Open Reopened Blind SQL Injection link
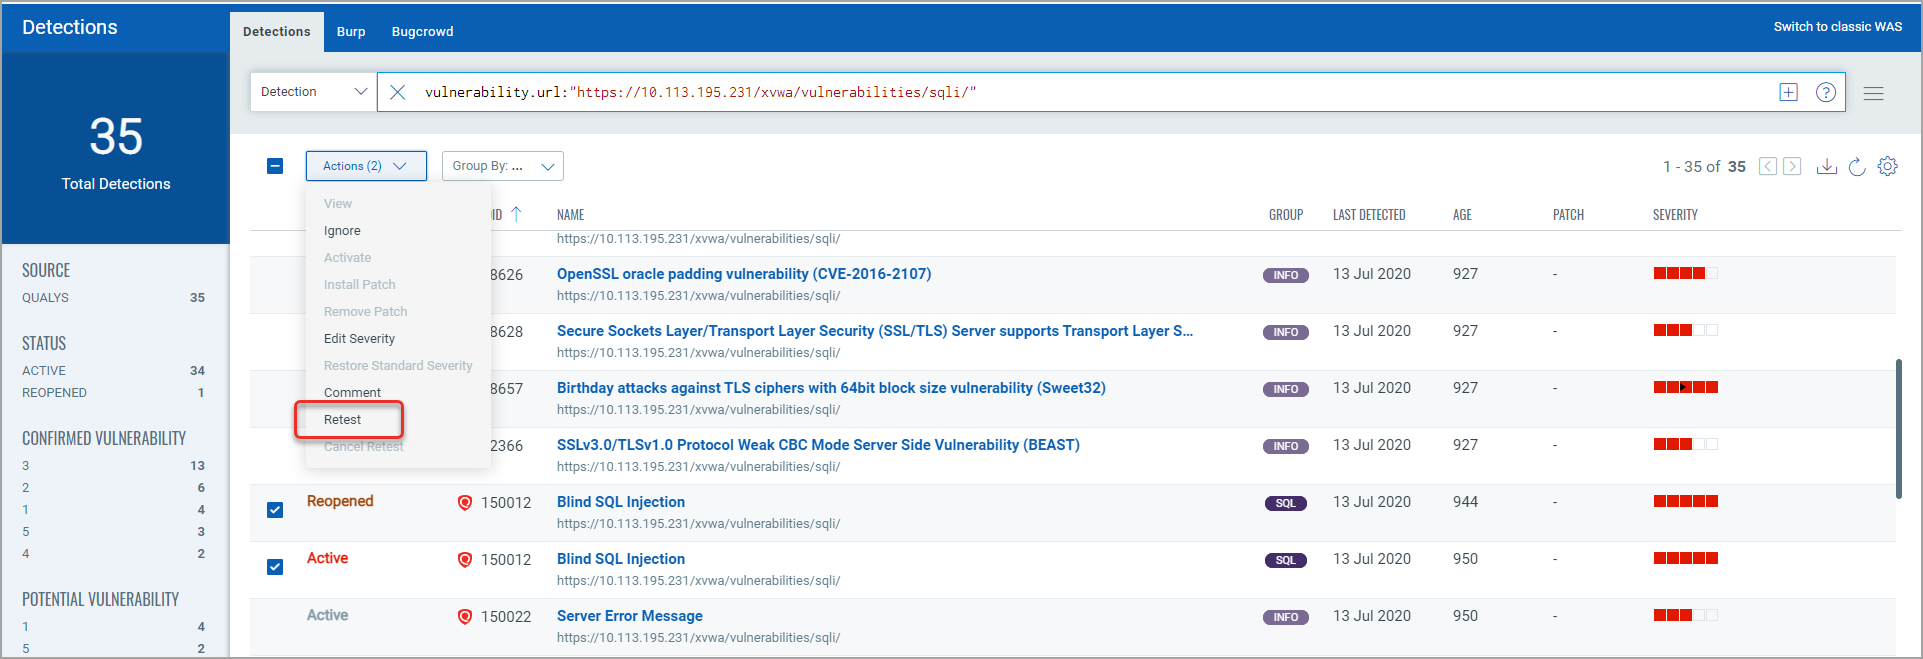The height and width of the screenshot is (659, 1923). click(x=621, y=502)
